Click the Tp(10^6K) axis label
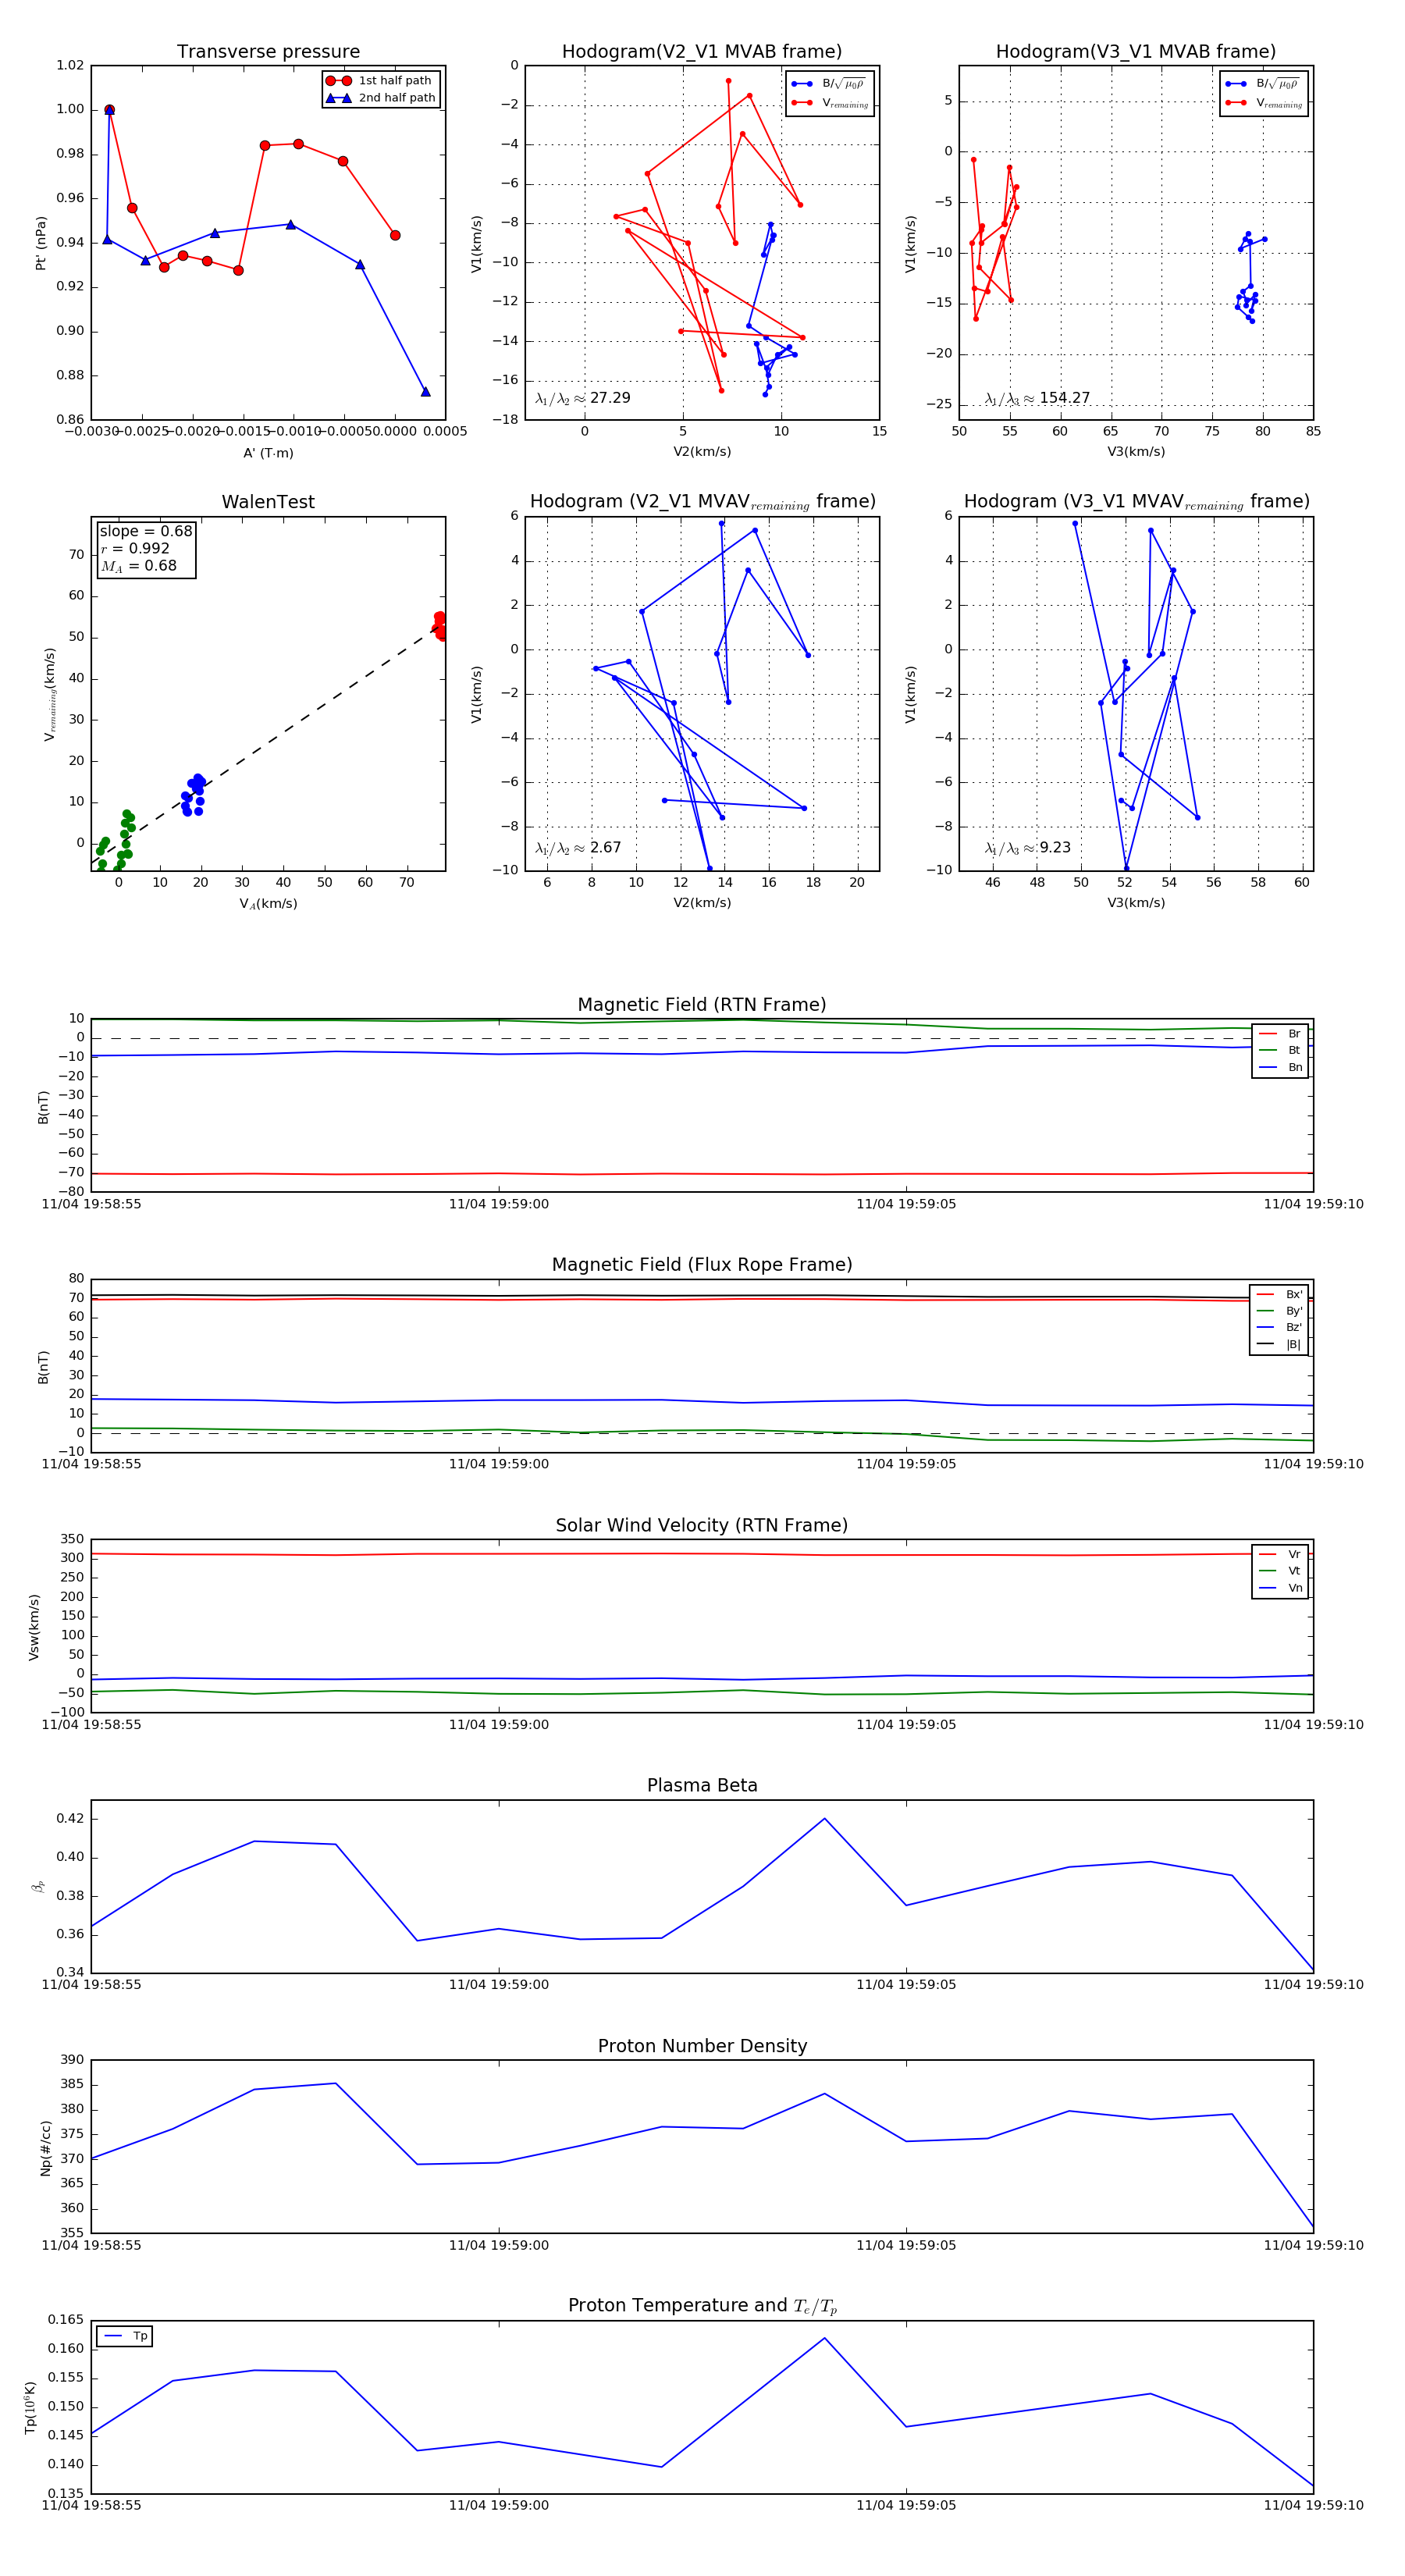 point(30,2408)
